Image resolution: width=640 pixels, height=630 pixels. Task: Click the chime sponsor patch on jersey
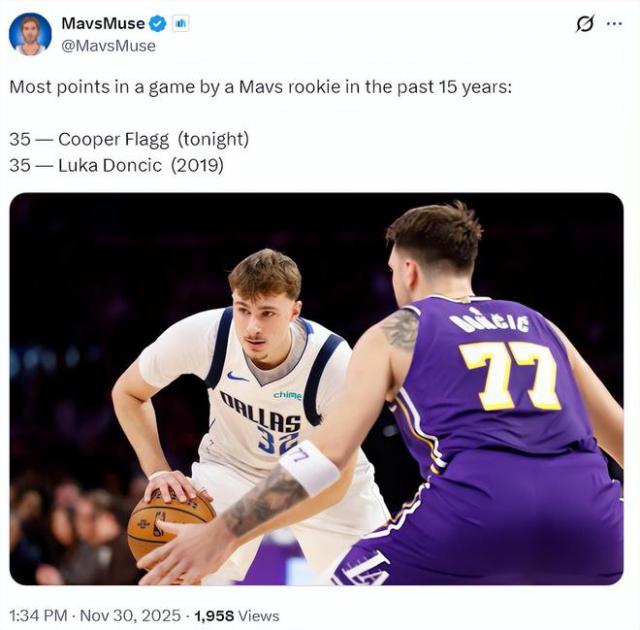tap(288, 395)
